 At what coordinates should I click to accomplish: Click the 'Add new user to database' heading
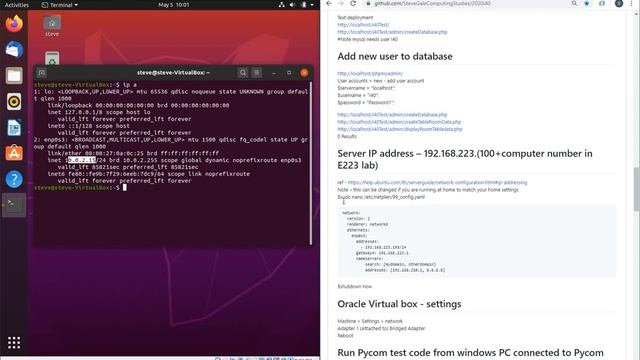click(395, 56)
